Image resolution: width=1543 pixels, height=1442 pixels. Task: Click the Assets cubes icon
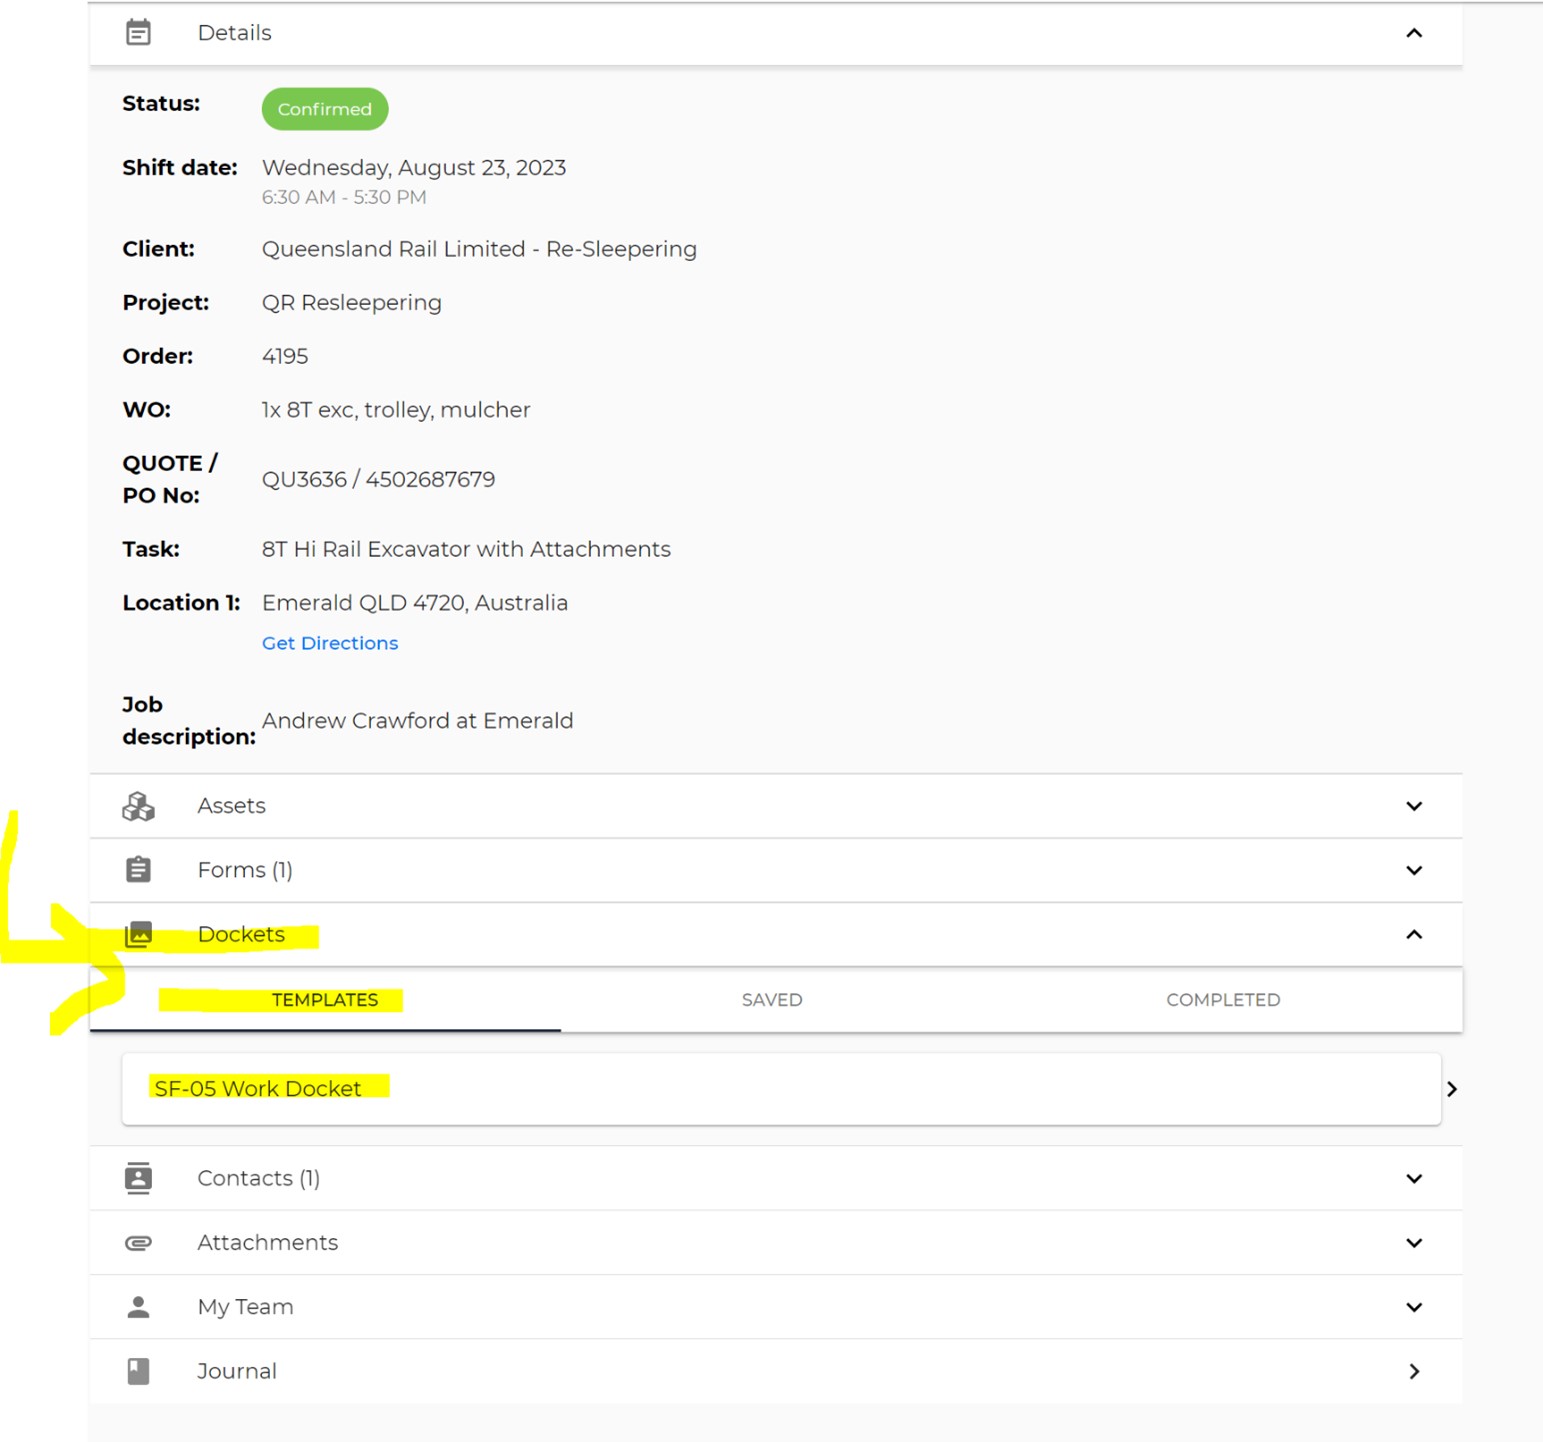click(x=138, y=806)
